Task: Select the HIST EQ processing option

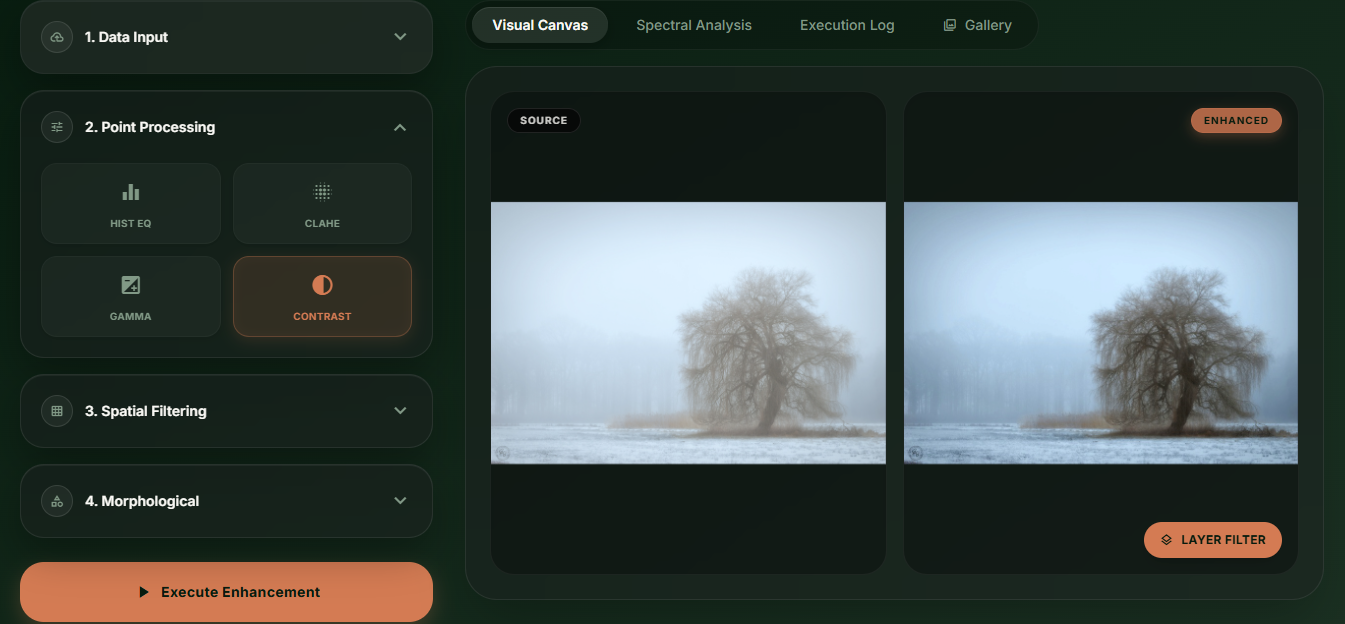Action: [131, 203]
